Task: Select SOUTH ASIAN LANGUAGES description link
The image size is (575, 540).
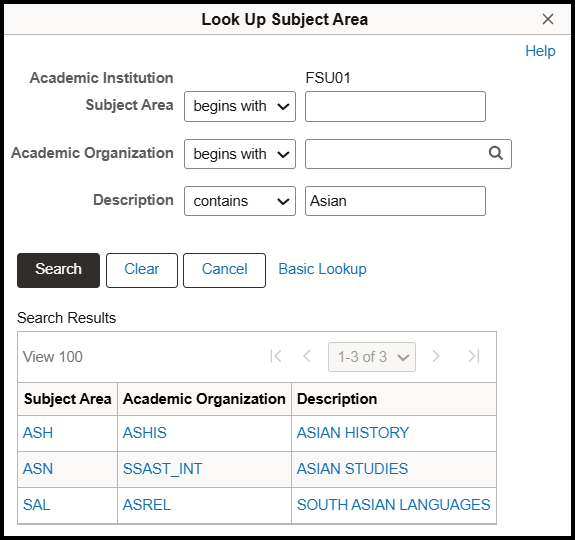Action: click(x=393, y=505)
